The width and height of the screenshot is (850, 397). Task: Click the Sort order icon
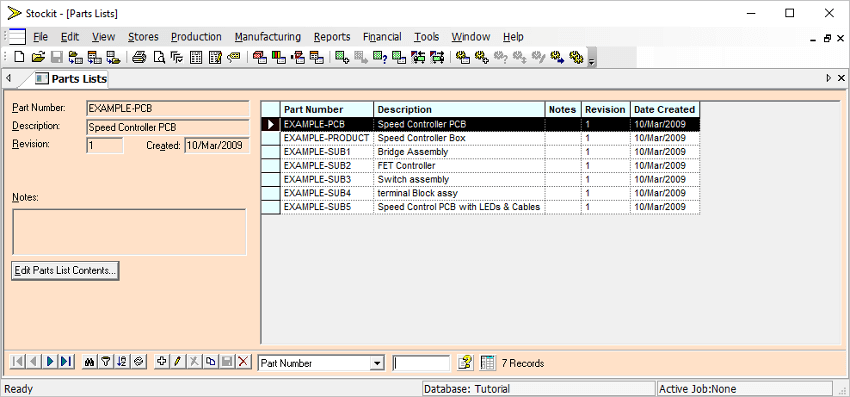click(x=123, y=362)
